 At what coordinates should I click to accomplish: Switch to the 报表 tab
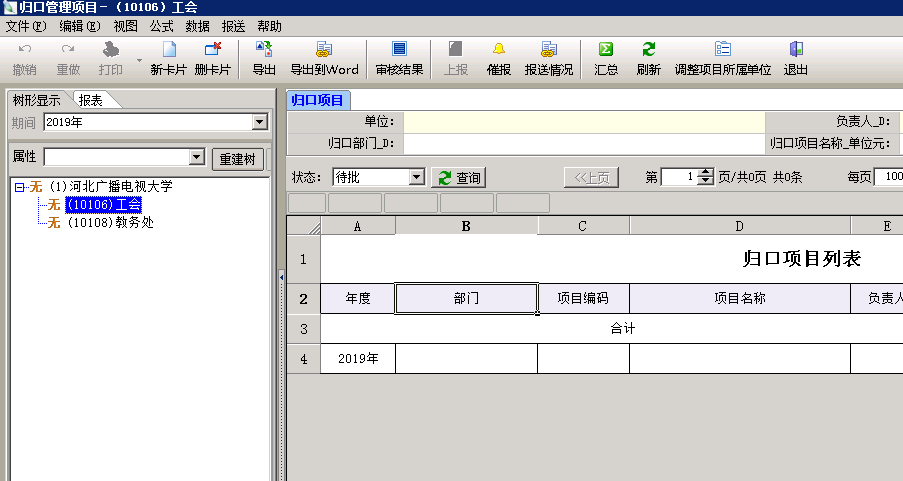tap(91, 99)
